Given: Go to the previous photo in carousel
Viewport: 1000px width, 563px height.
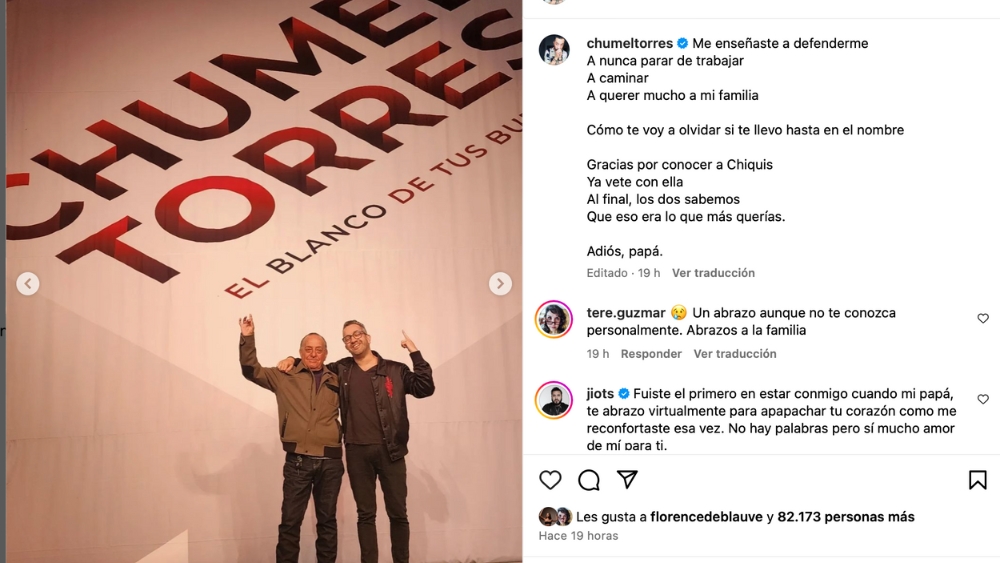Looking at the screenshot, I should (28, 283).
